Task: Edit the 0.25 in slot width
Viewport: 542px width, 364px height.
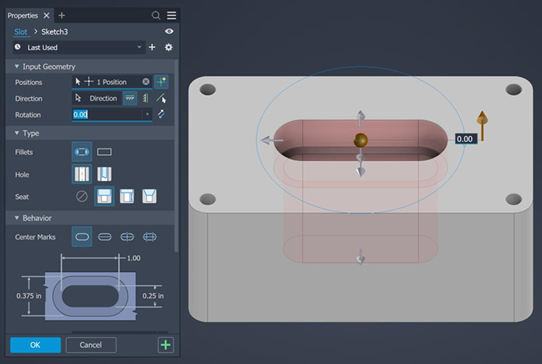Action: click(x=153, y=296)
